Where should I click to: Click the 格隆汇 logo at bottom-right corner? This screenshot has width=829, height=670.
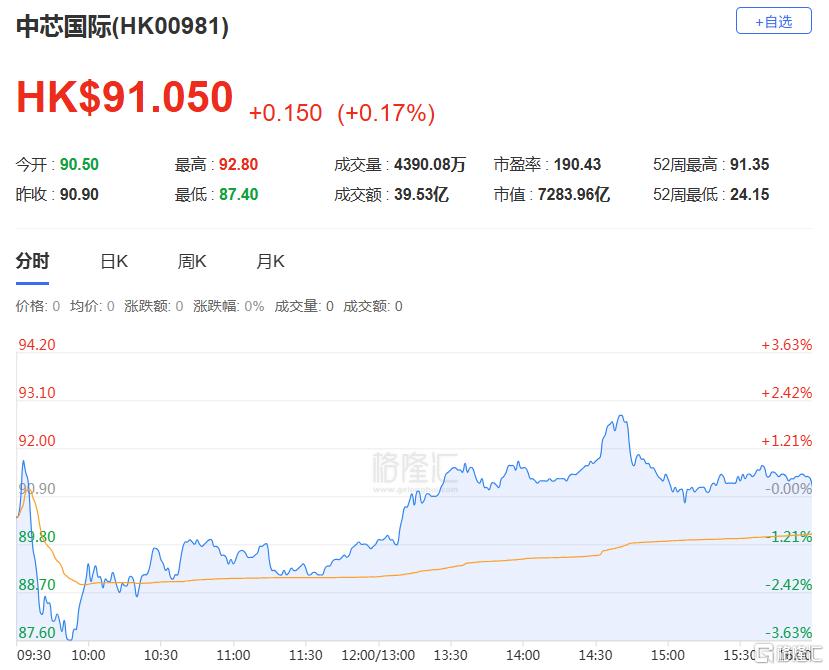[x=788, y=653]
